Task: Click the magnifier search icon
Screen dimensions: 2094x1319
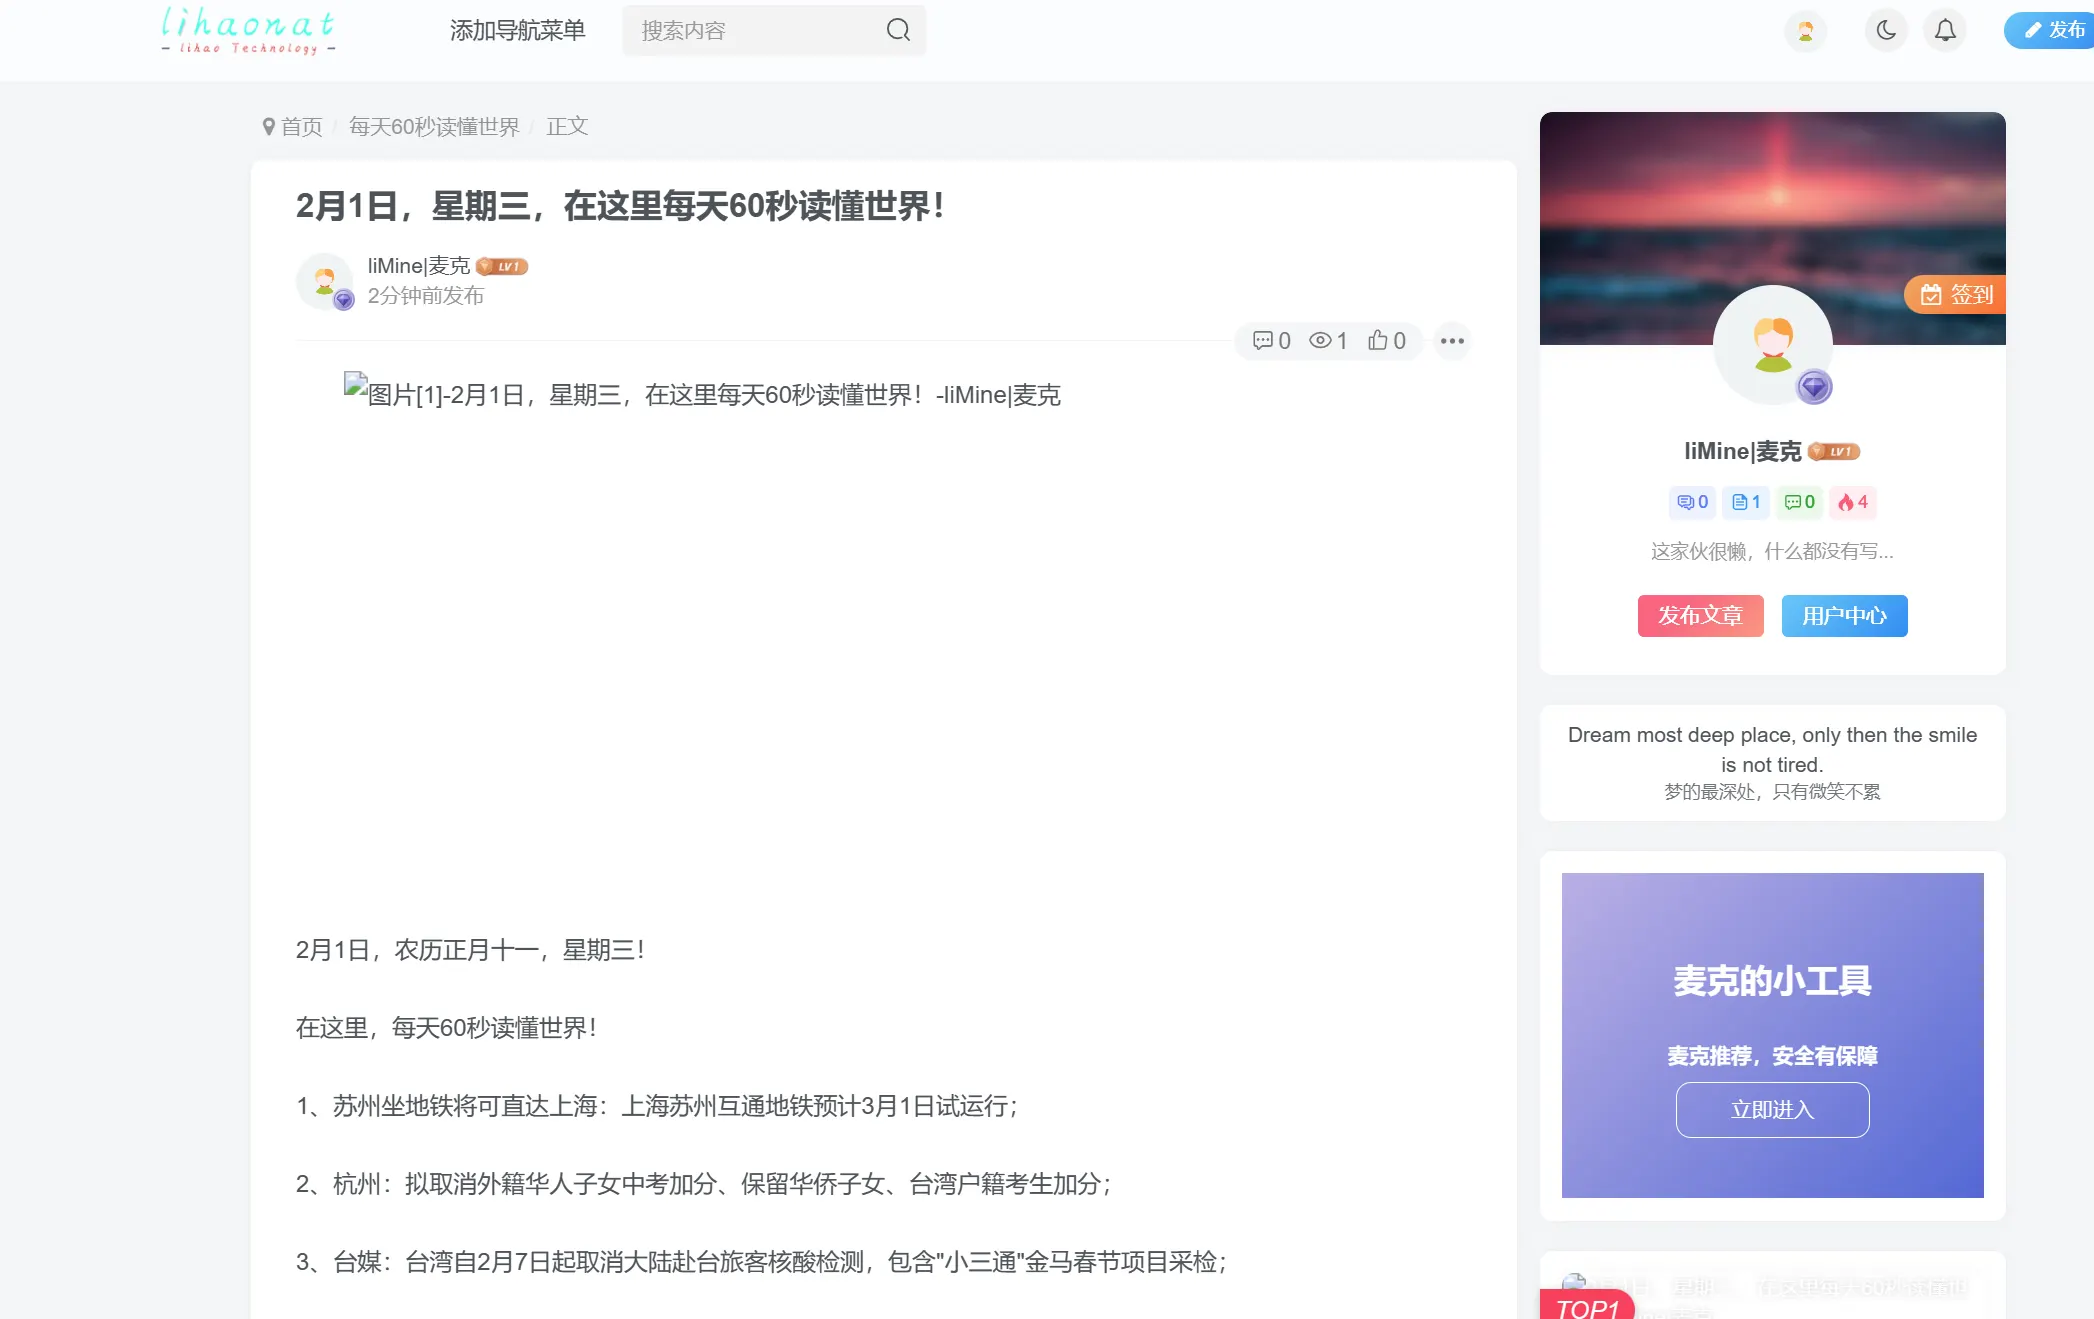Action: (x=898, y=31)
